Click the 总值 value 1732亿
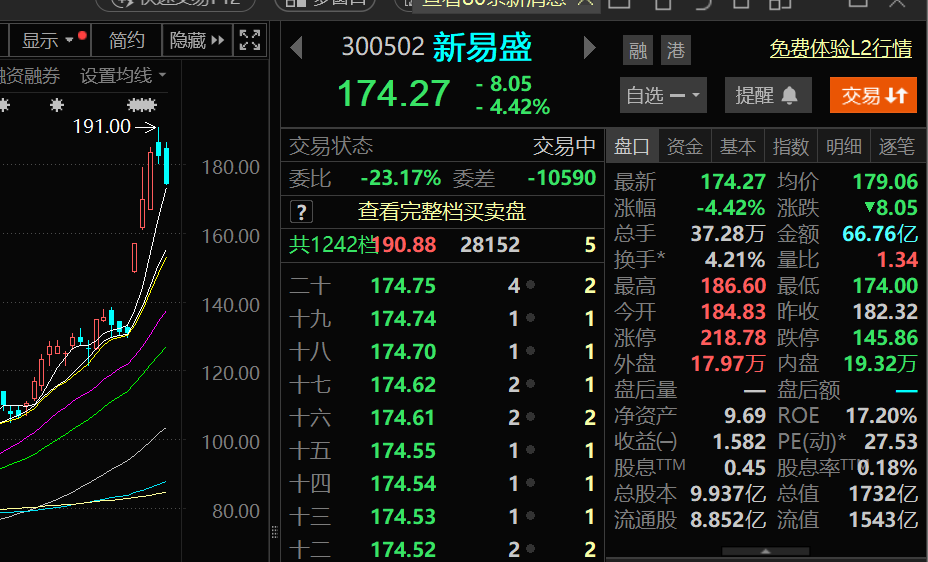Image resolution: width=928 pixels, height=562 pixels. coord(883,493)
